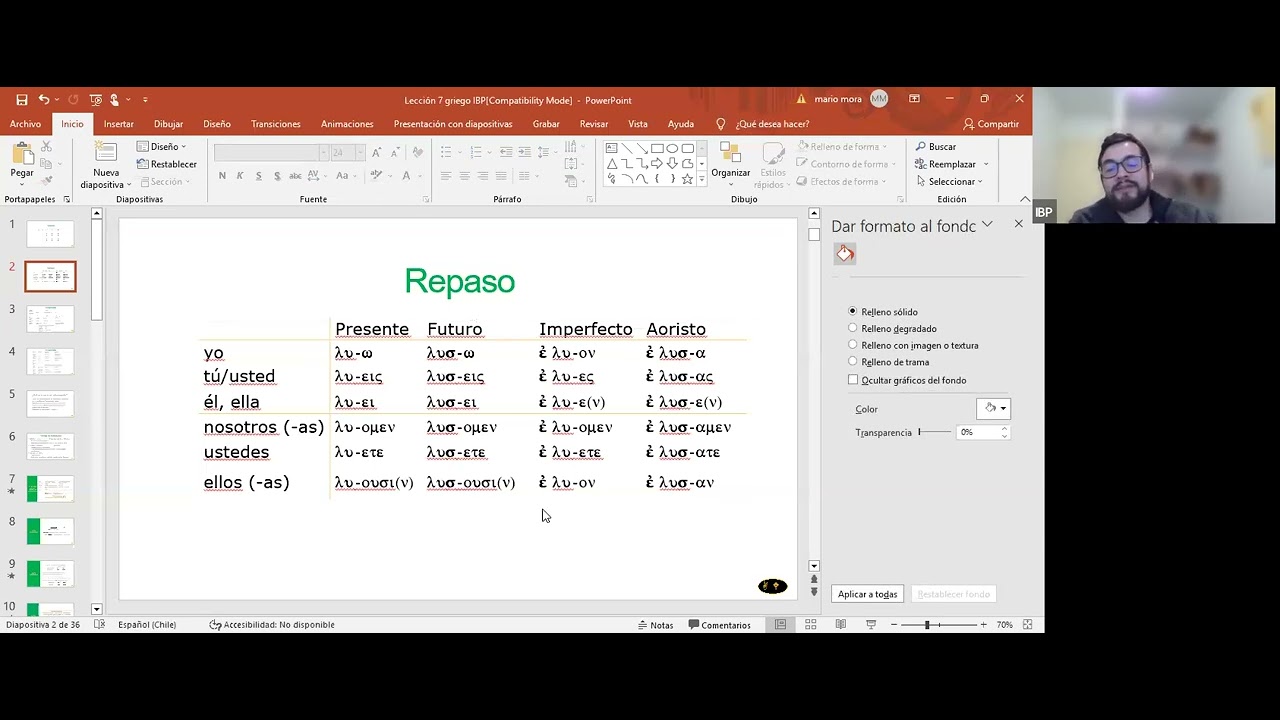Open the Seleccionar dropdown
Image resolution: width=1280 pixels, height=720 pixels.
pyautogui.click(x=949, y=182)
